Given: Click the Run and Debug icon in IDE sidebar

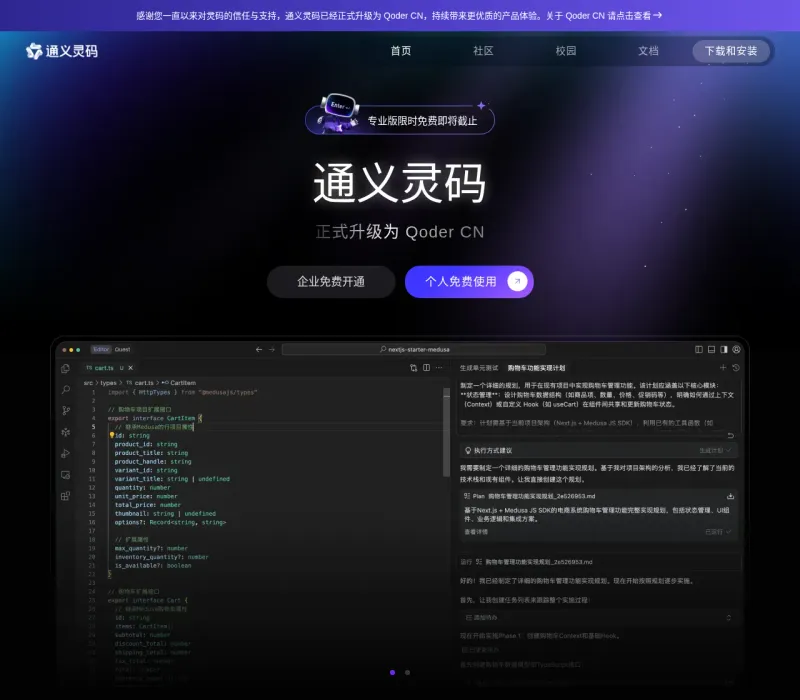Looking at the screenshot, I should (x=65, y=454).
